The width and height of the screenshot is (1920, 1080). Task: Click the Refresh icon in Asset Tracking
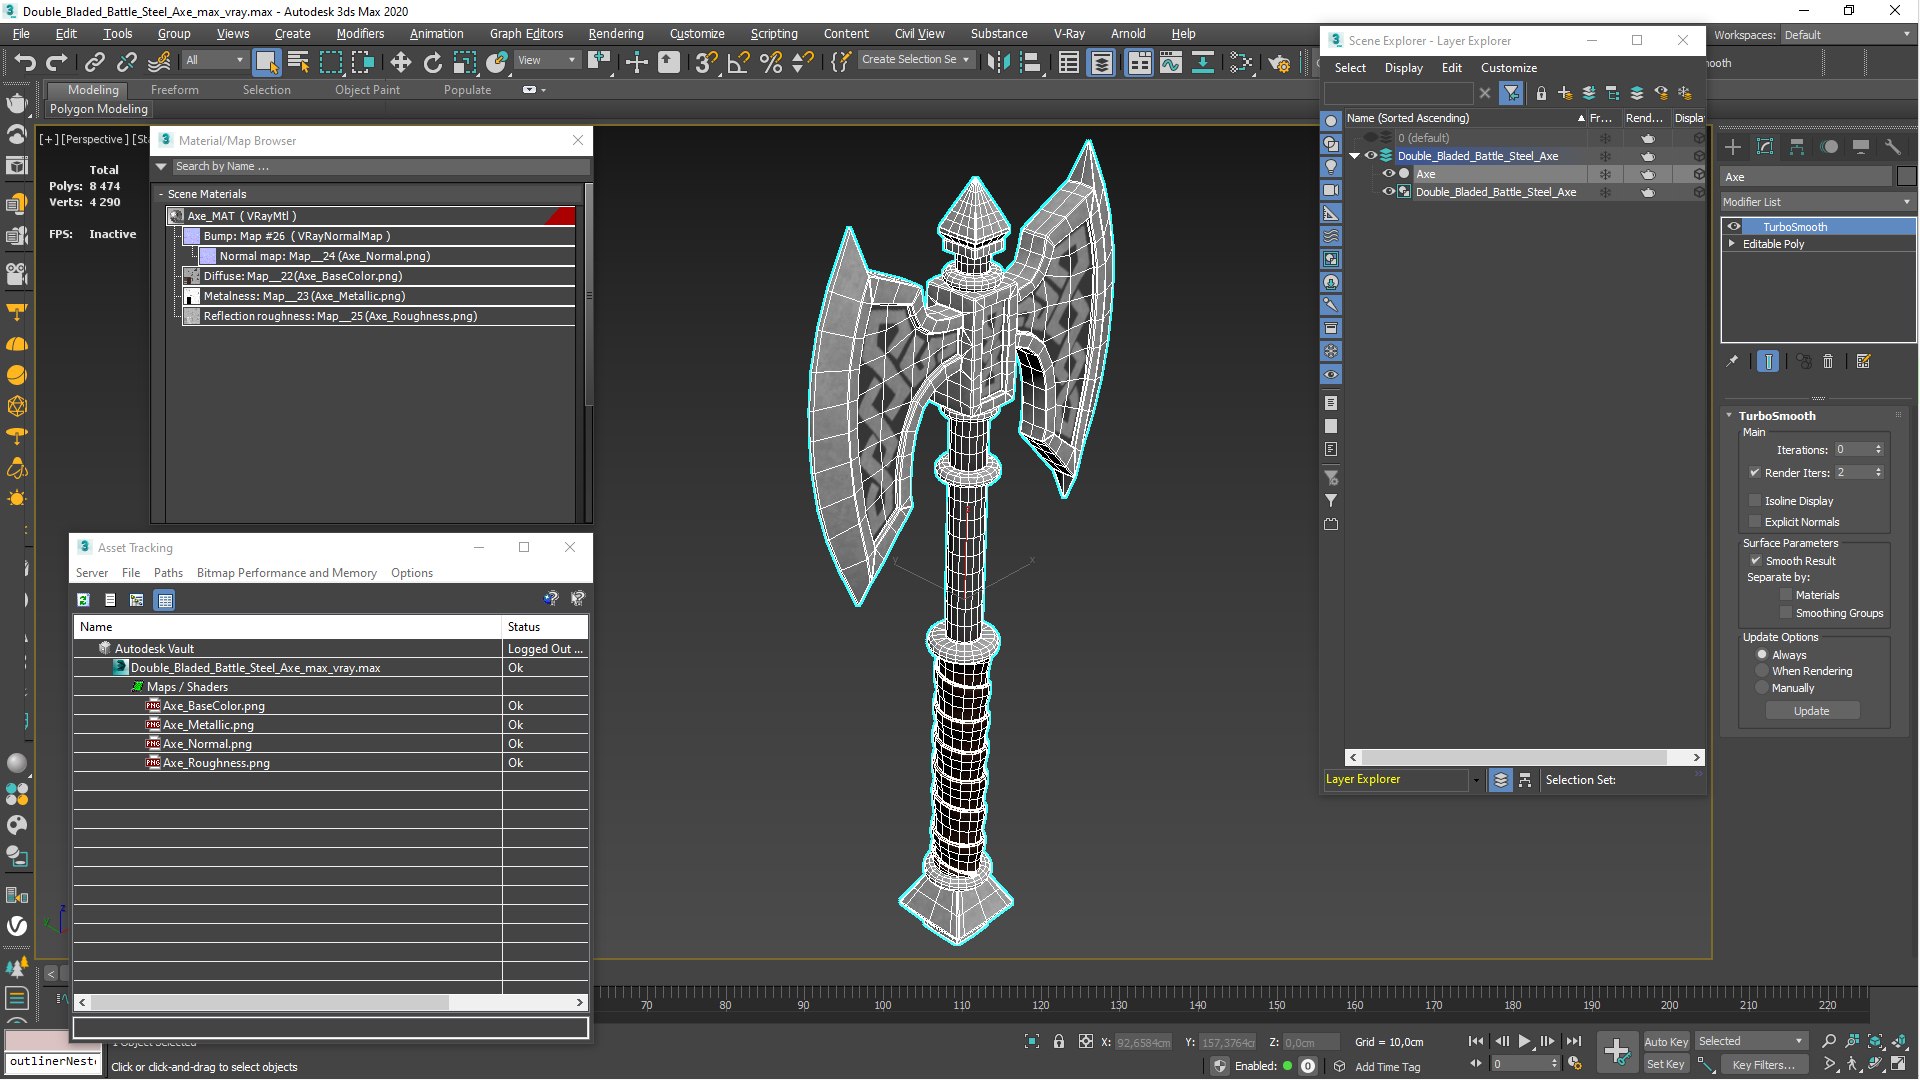[84, 600]
